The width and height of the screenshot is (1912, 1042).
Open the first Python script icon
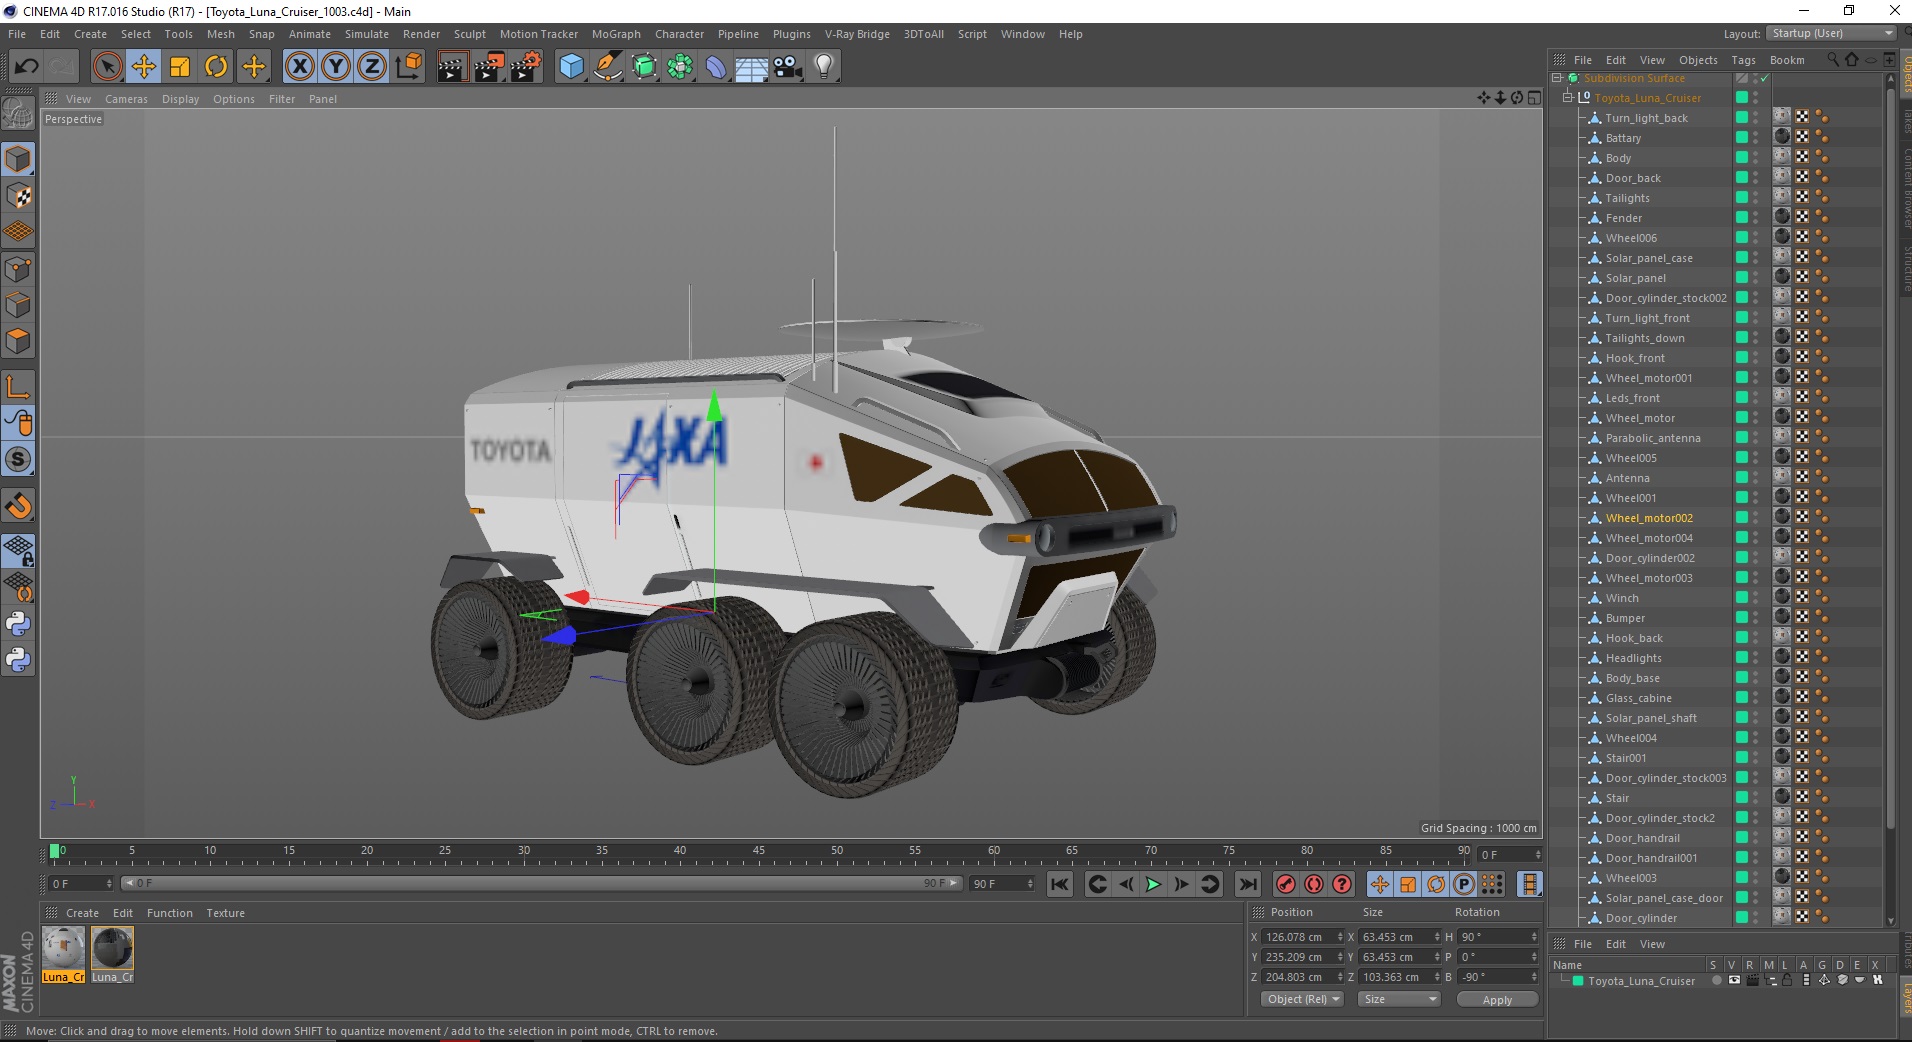(x=18, y=624)
